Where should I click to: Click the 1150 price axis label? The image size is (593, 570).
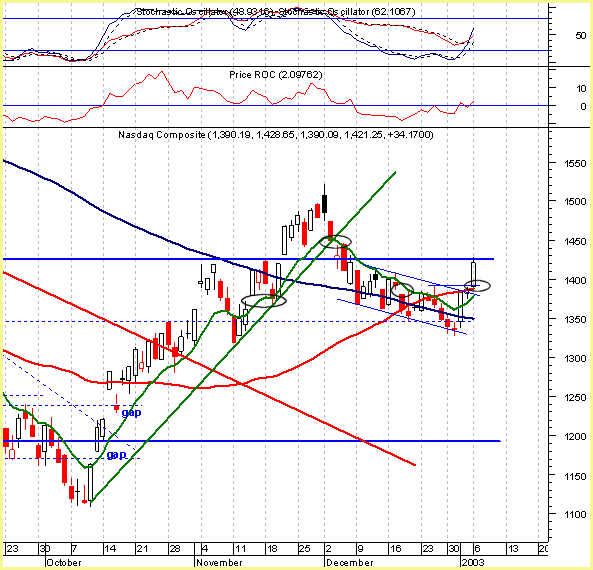pyautogui.click(x=575, y=476)
